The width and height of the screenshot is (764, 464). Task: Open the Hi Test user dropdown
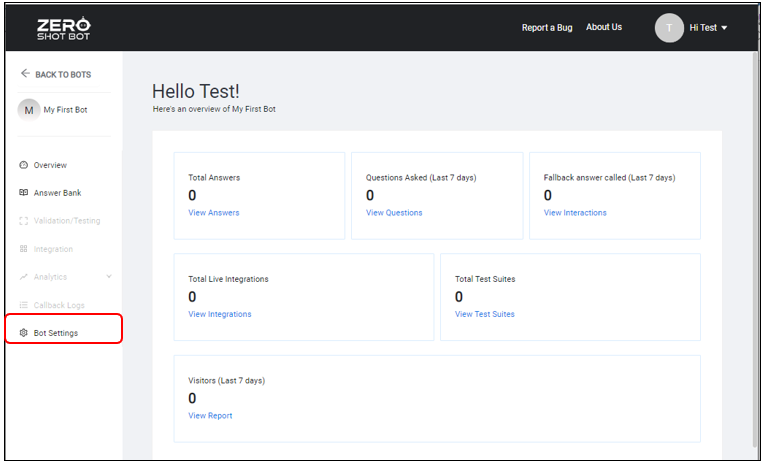point(708,28)
